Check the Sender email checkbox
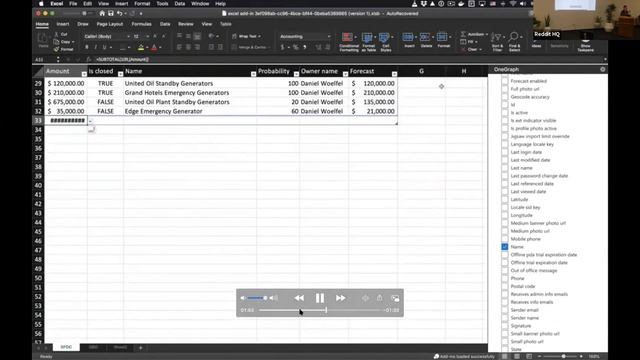The height and width of the screenshot is (360, 640). coord(505,310)
